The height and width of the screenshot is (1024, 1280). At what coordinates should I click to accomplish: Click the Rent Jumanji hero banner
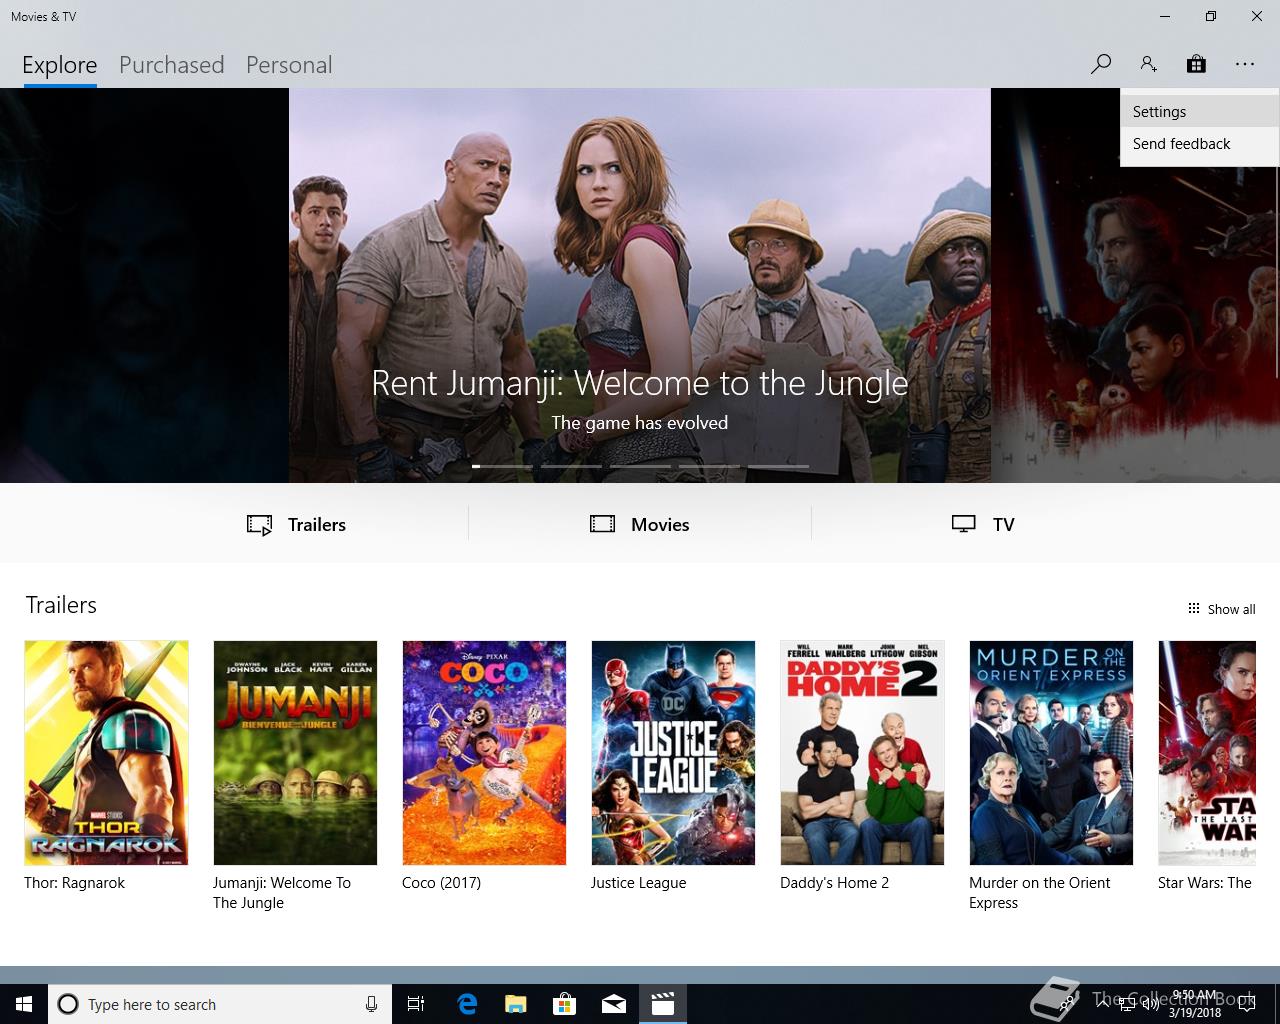click(640, 285)
